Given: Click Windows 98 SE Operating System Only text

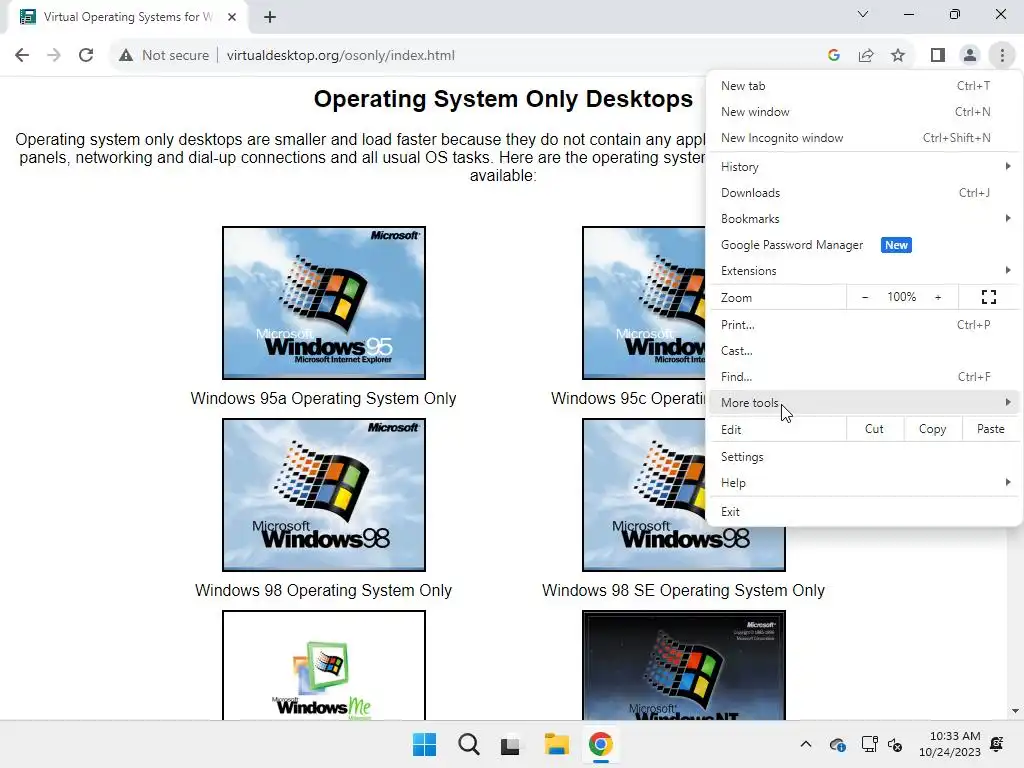Looking at the screenshot, I should [683, 590].
